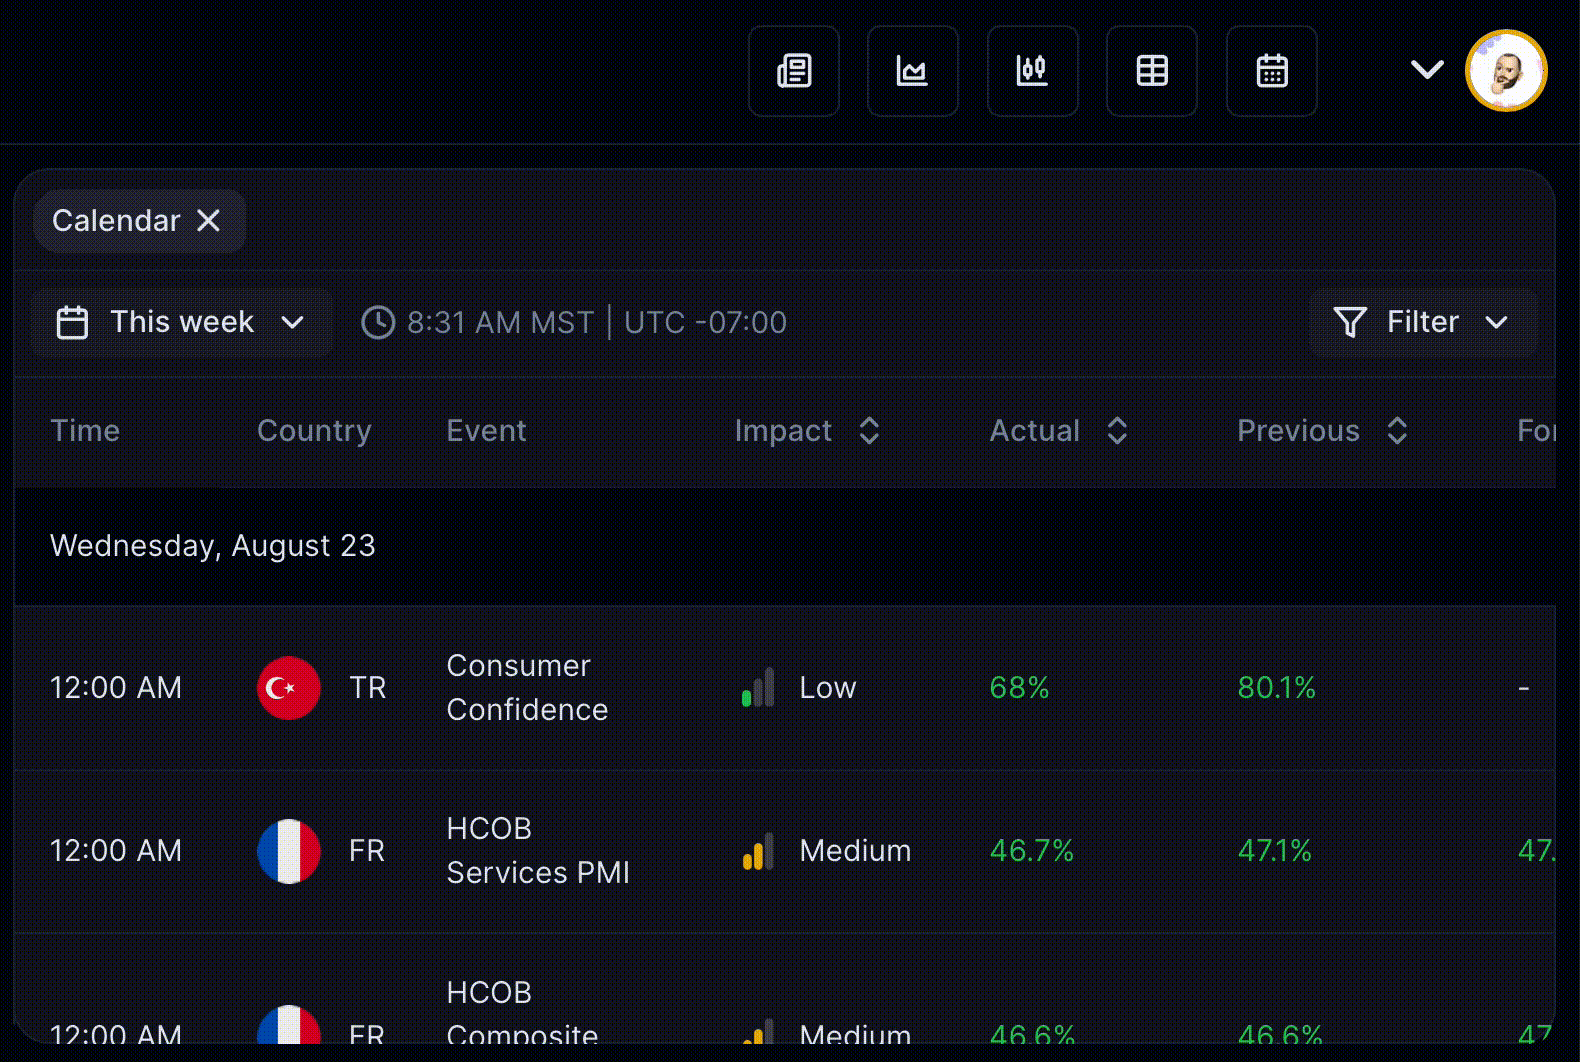The image size is (1580, 1062).
Task: Open the user profile avatar
Action: 1506,71
